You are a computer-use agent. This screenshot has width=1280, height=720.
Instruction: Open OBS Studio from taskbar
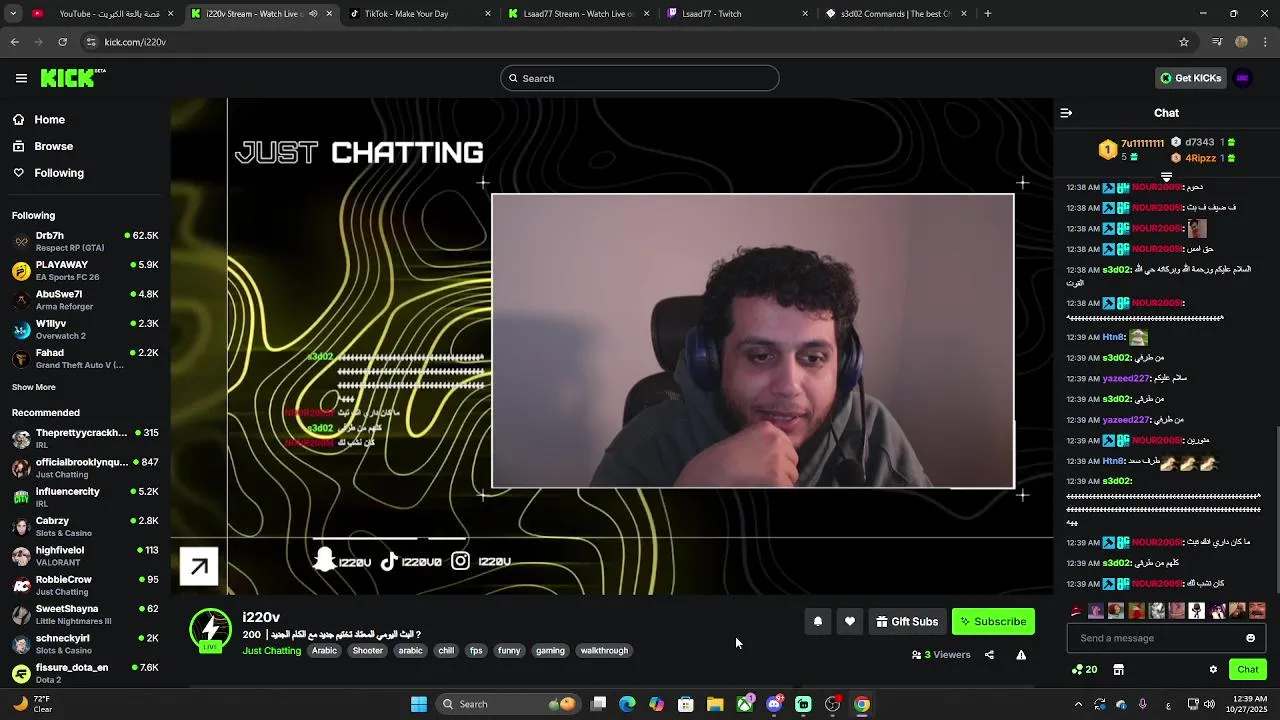832,704
